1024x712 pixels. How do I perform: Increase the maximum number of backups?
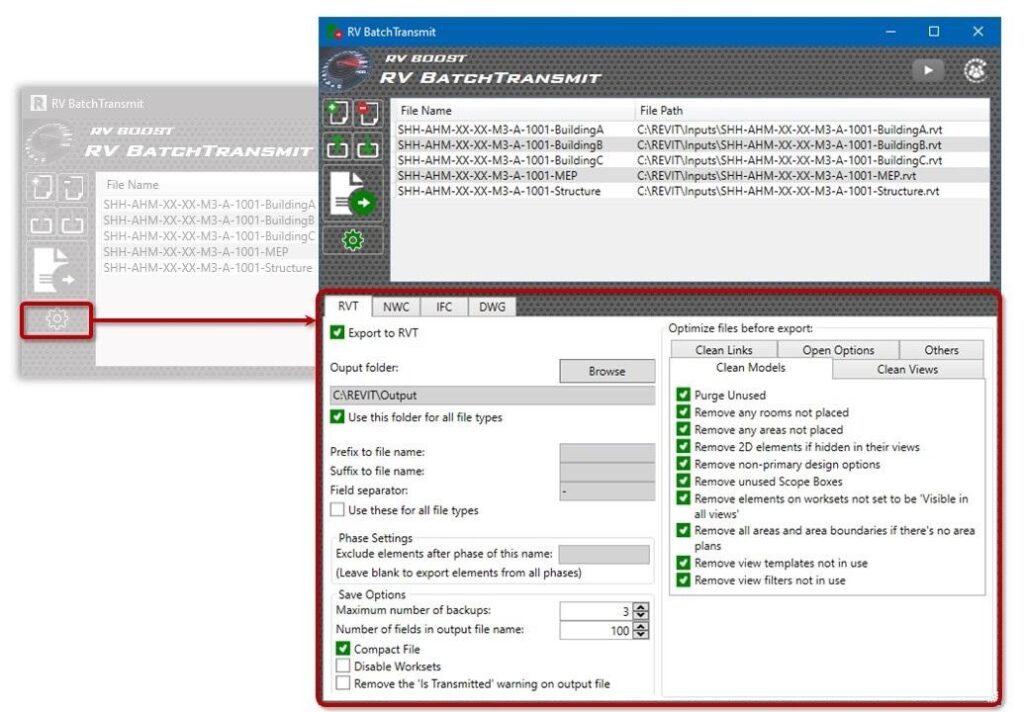coord(641,607)
